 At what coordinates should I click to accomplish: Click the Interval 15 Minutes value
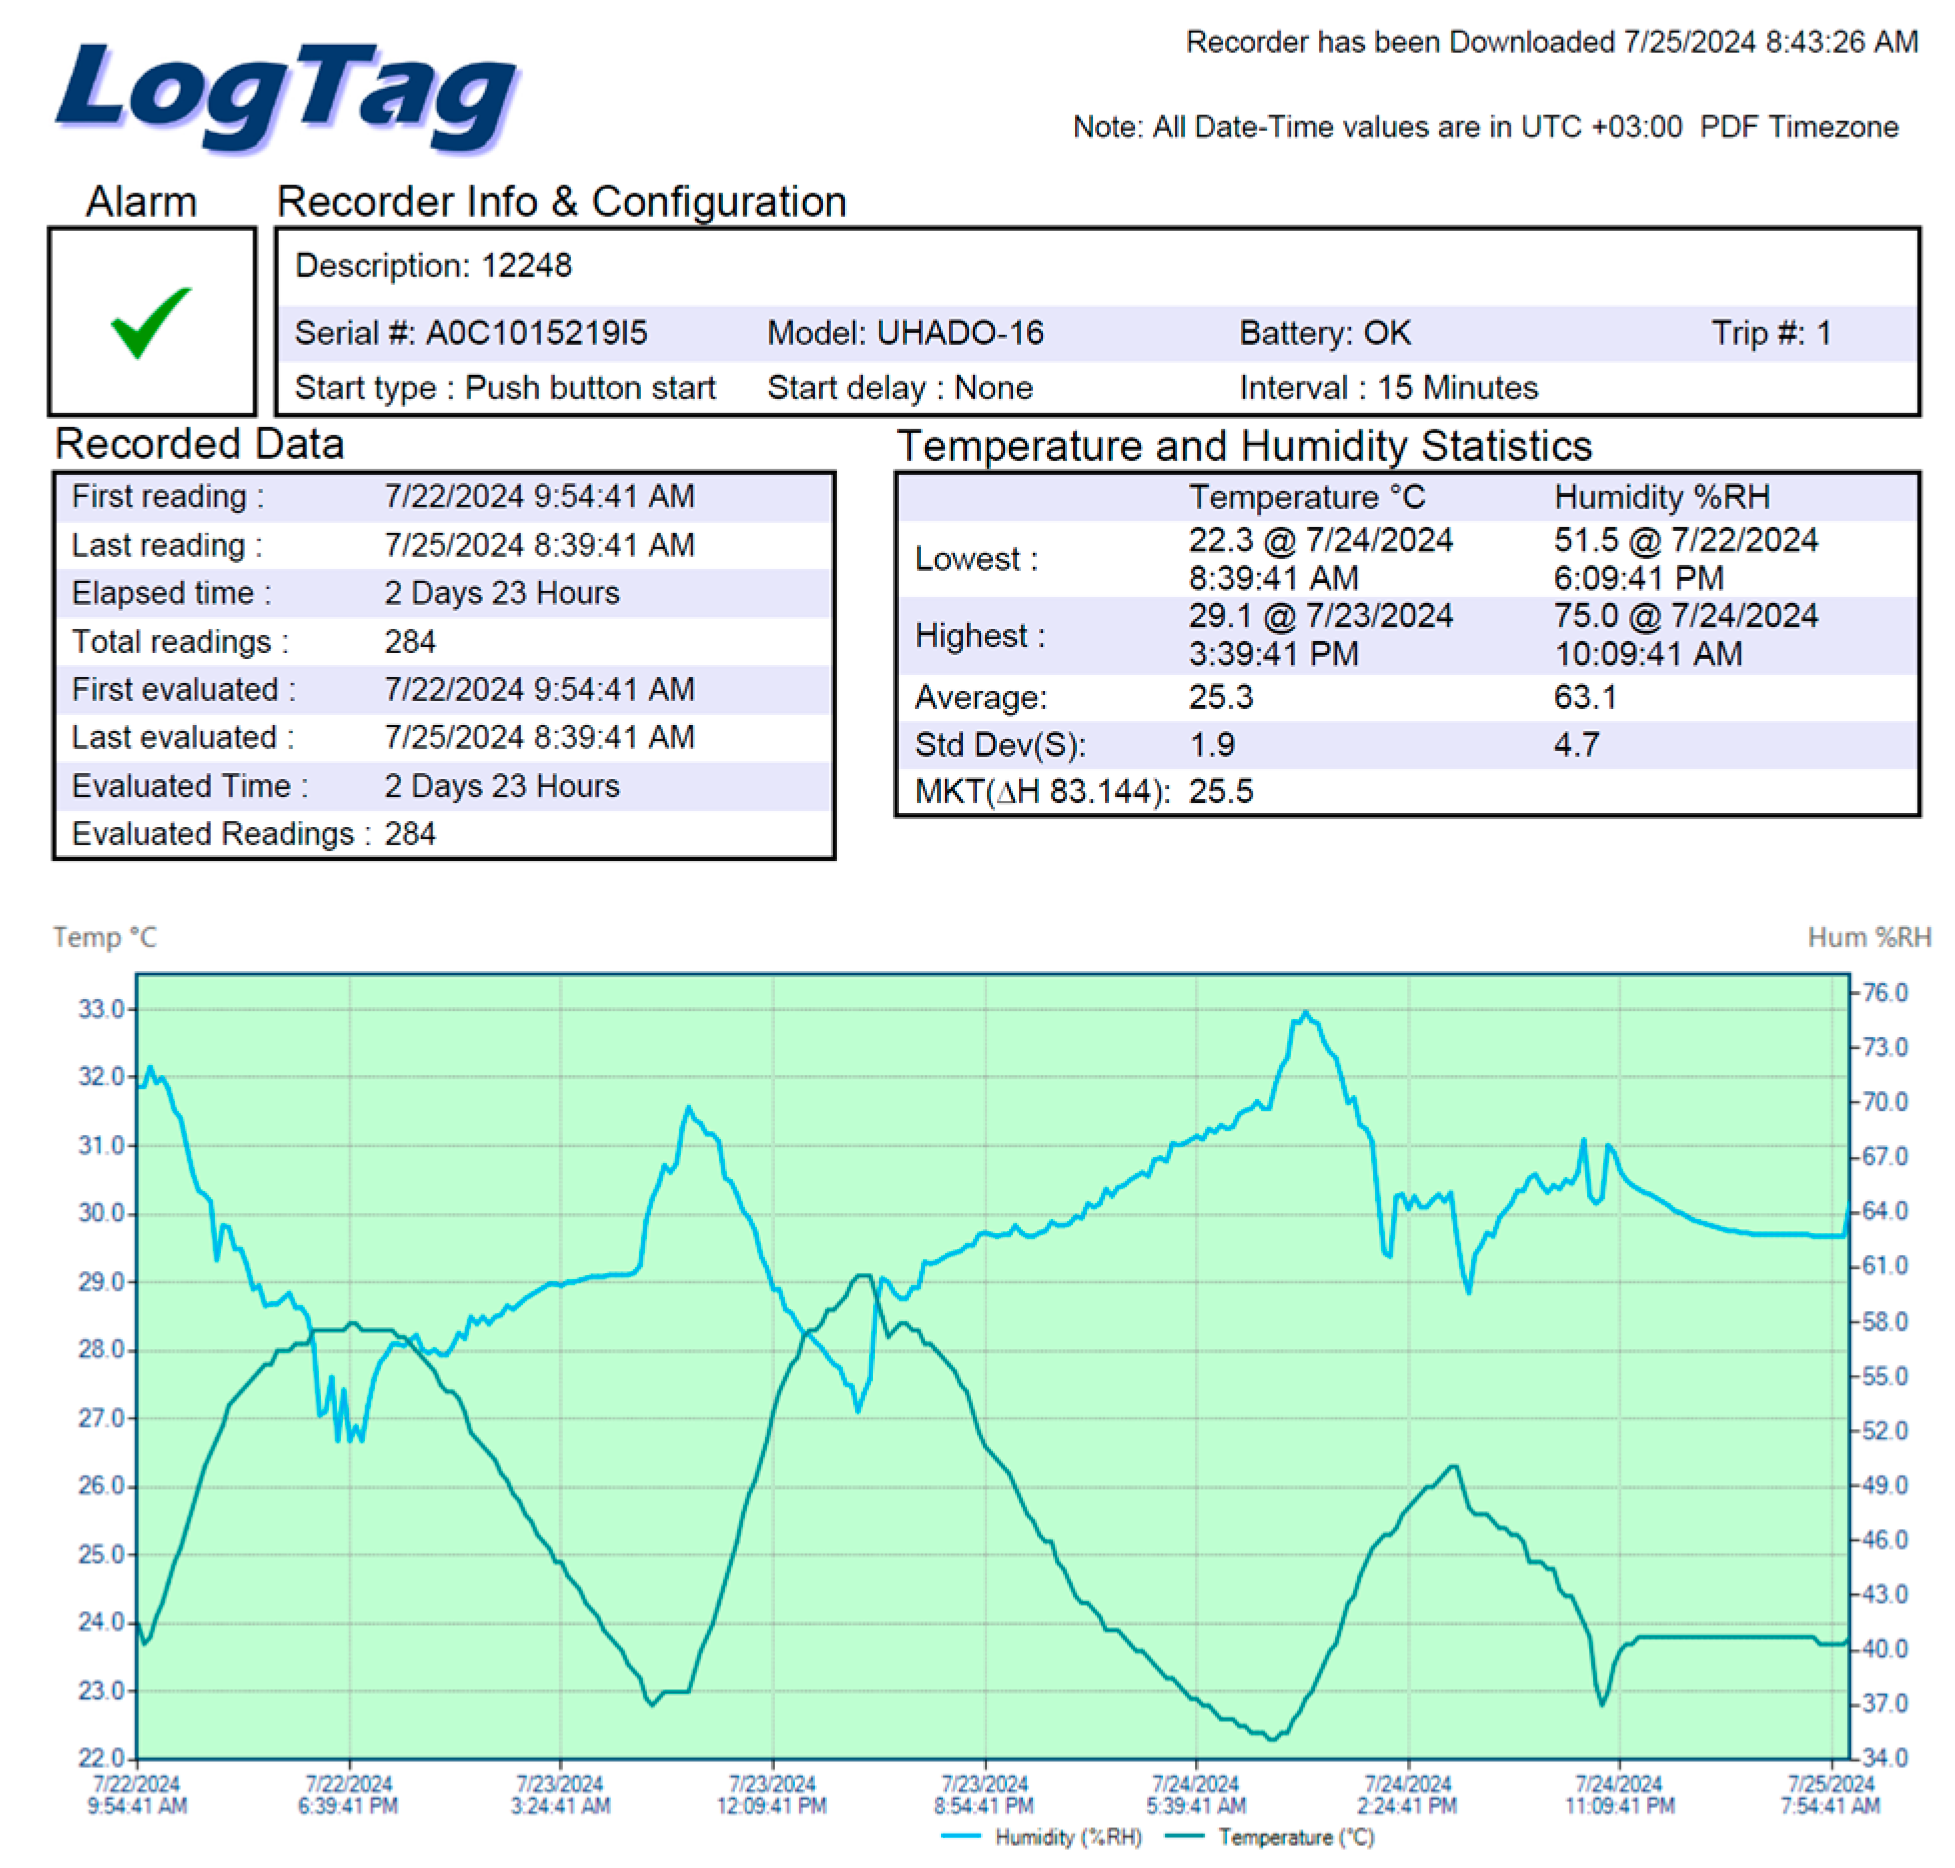1388,388
